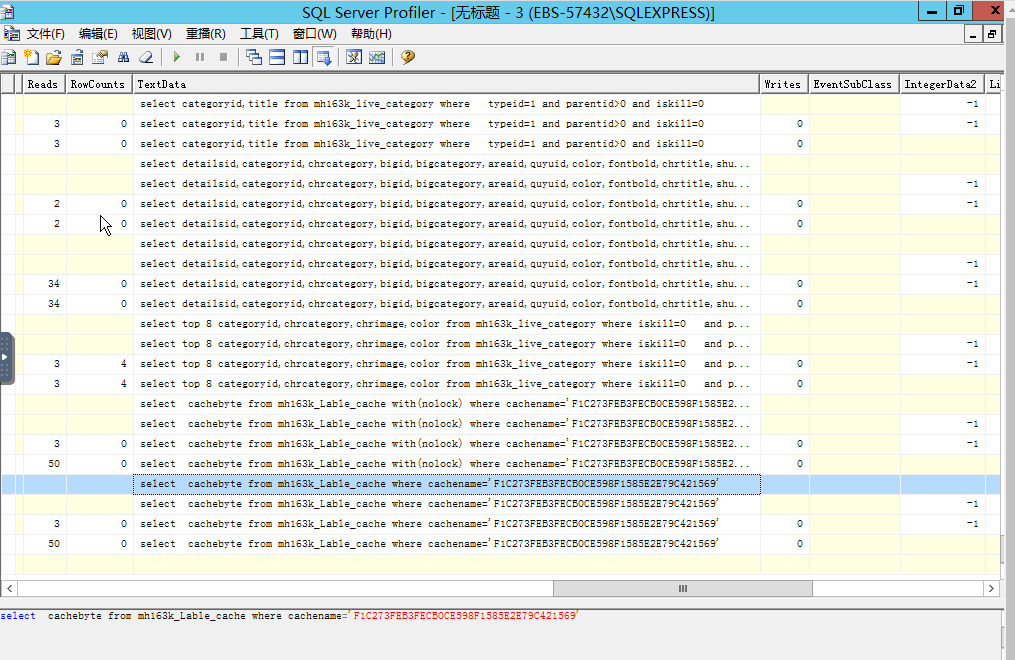
Task: Clear the trace window with eraser icon
Action: pyautogui.click(x=146, y=57)
